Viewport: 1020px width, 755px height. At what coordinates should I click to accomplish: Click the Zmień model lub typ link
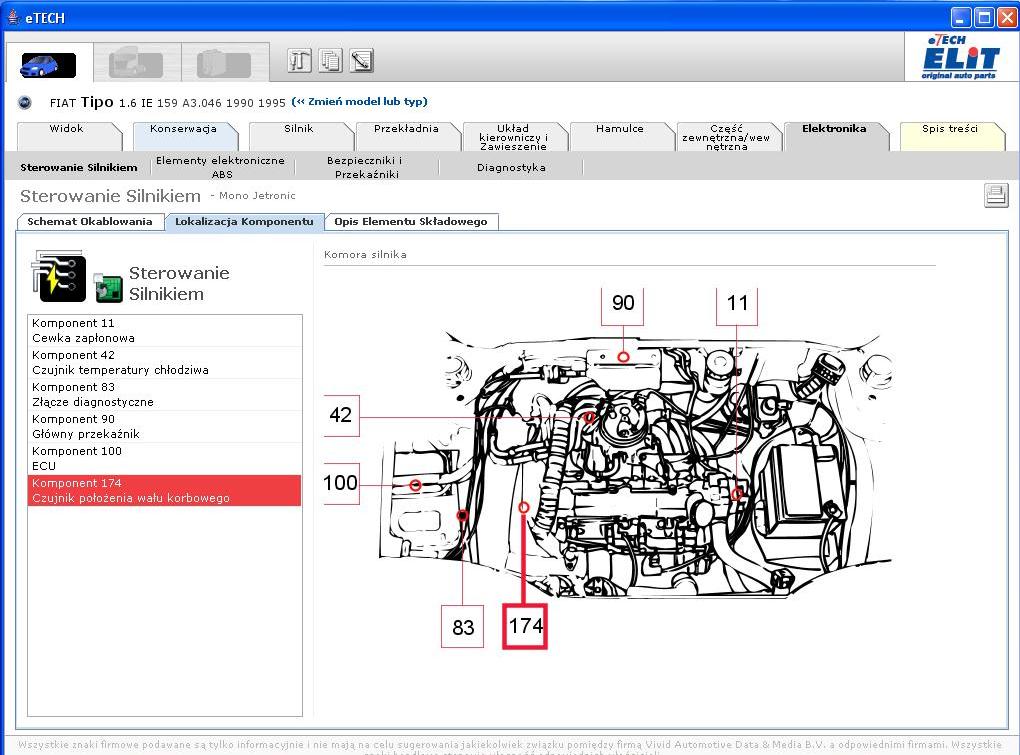360,101
